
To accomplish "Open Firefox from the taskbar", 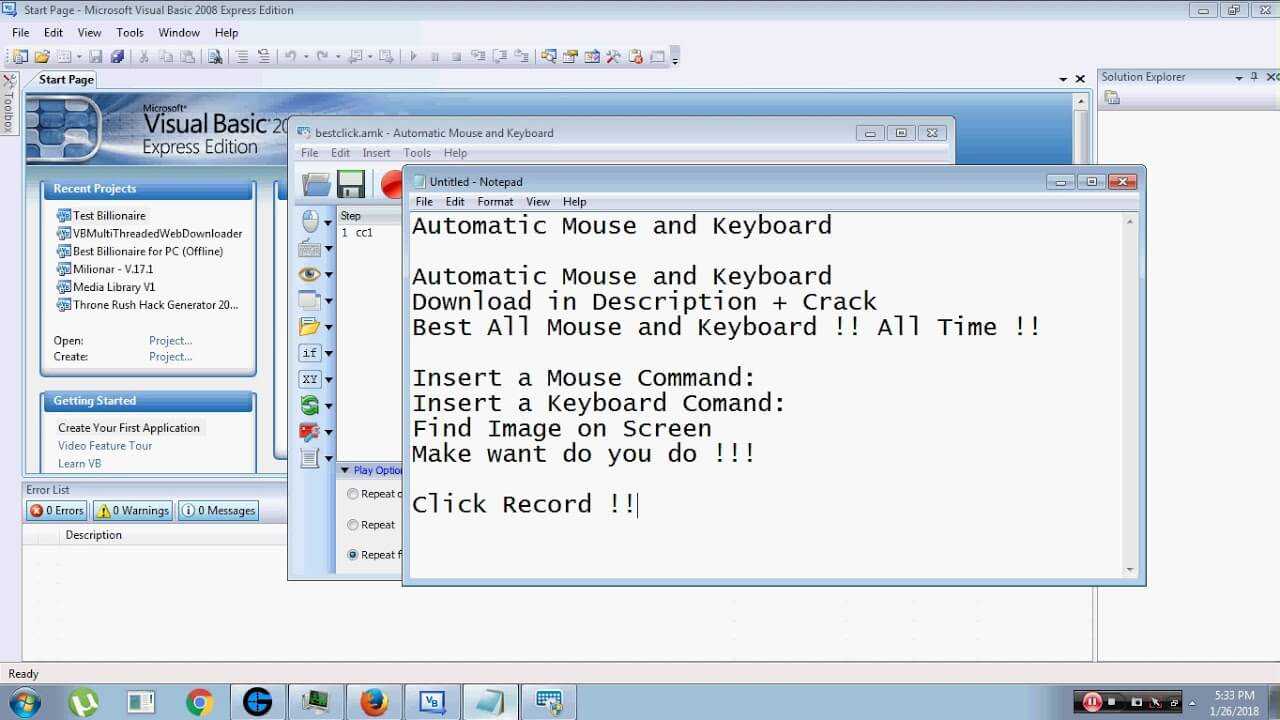I will click(x=374, y=703).
